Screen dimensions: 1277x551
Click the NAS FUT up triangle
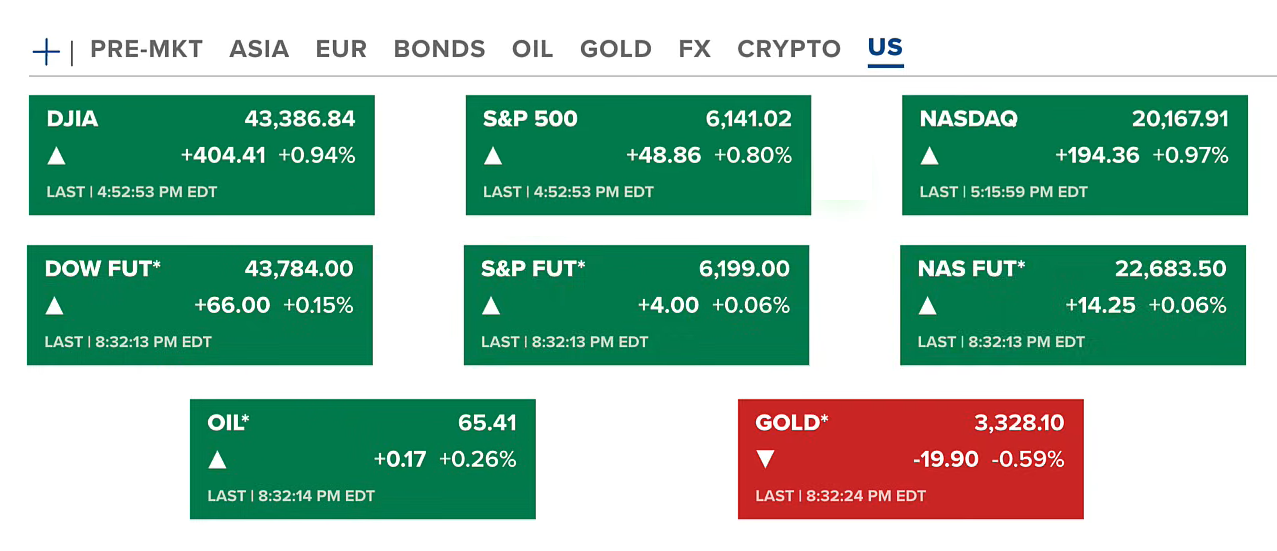tap(928, 306)
